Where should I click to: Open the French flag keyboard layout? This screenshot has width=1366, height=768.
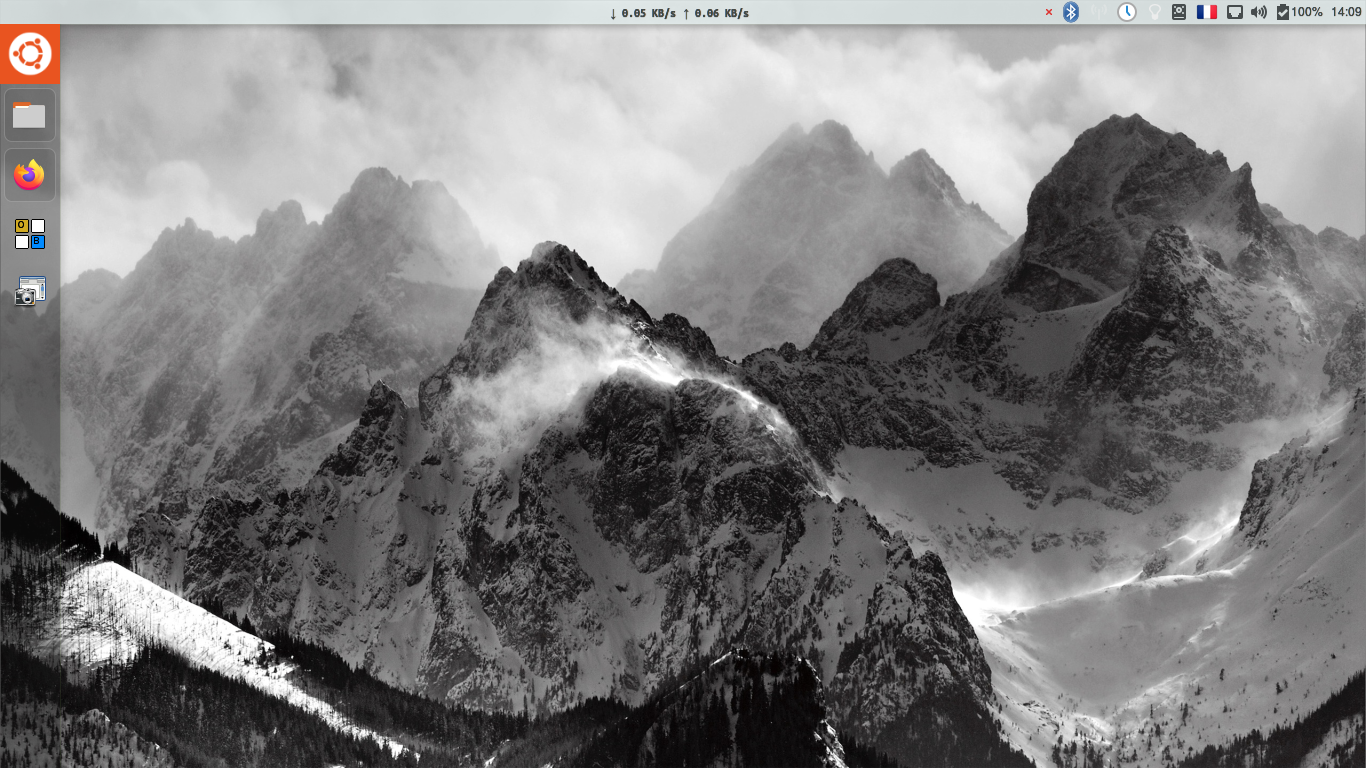pyautogui.click(x=1207, y=12)
